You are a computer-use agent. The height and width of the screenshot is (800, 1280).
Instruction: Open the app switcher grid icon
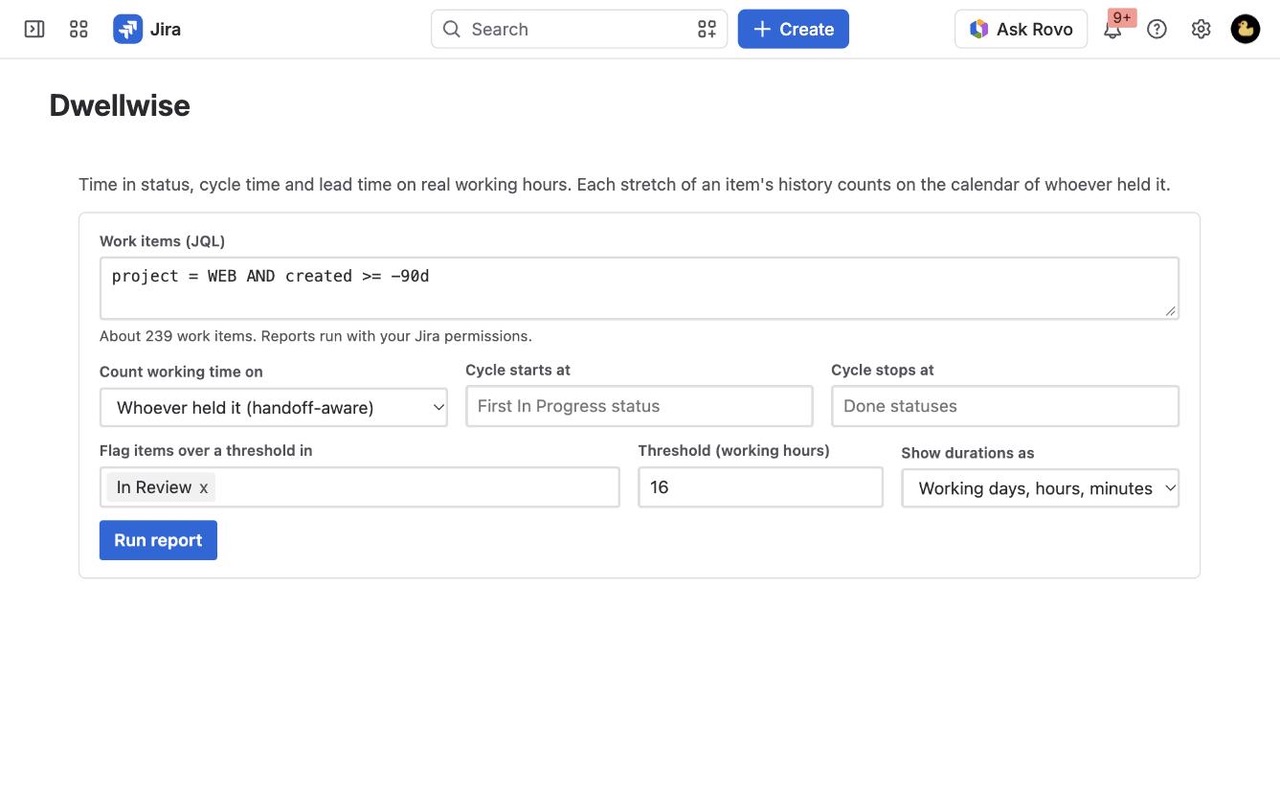(x=79, y=29)
